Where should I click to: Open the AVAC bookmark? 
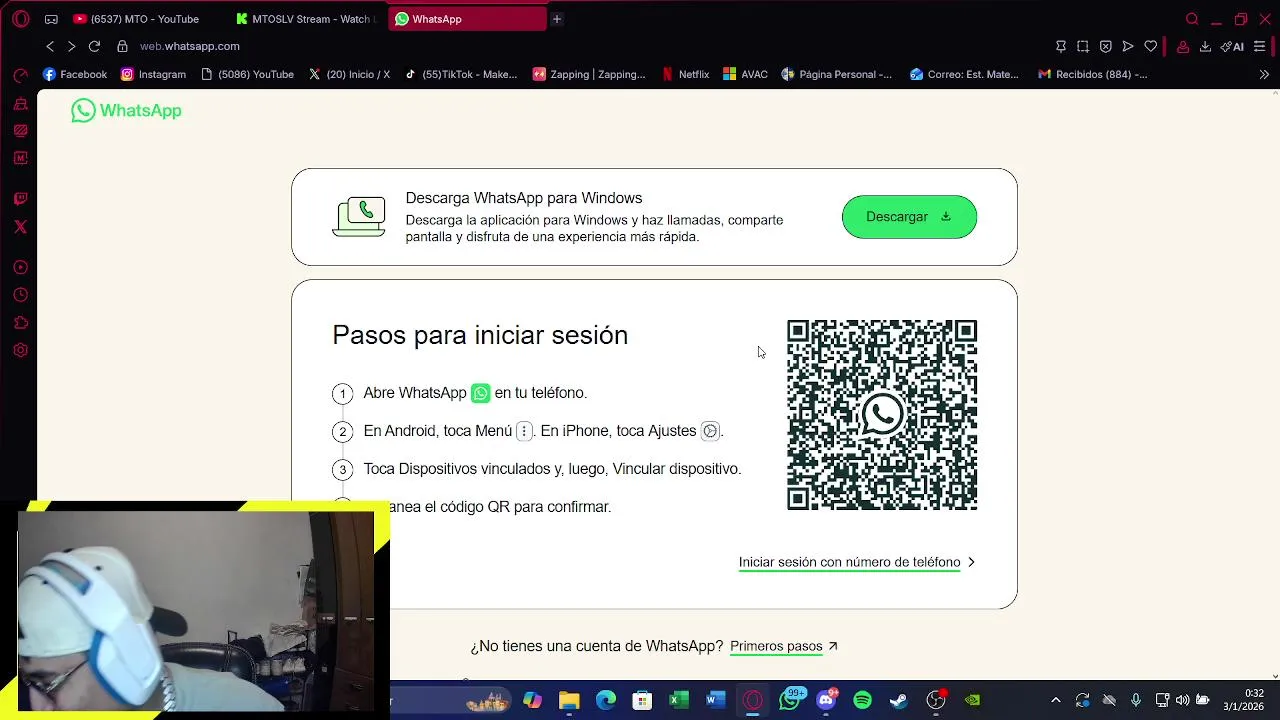pyautogui.click(x=745, y=74)
